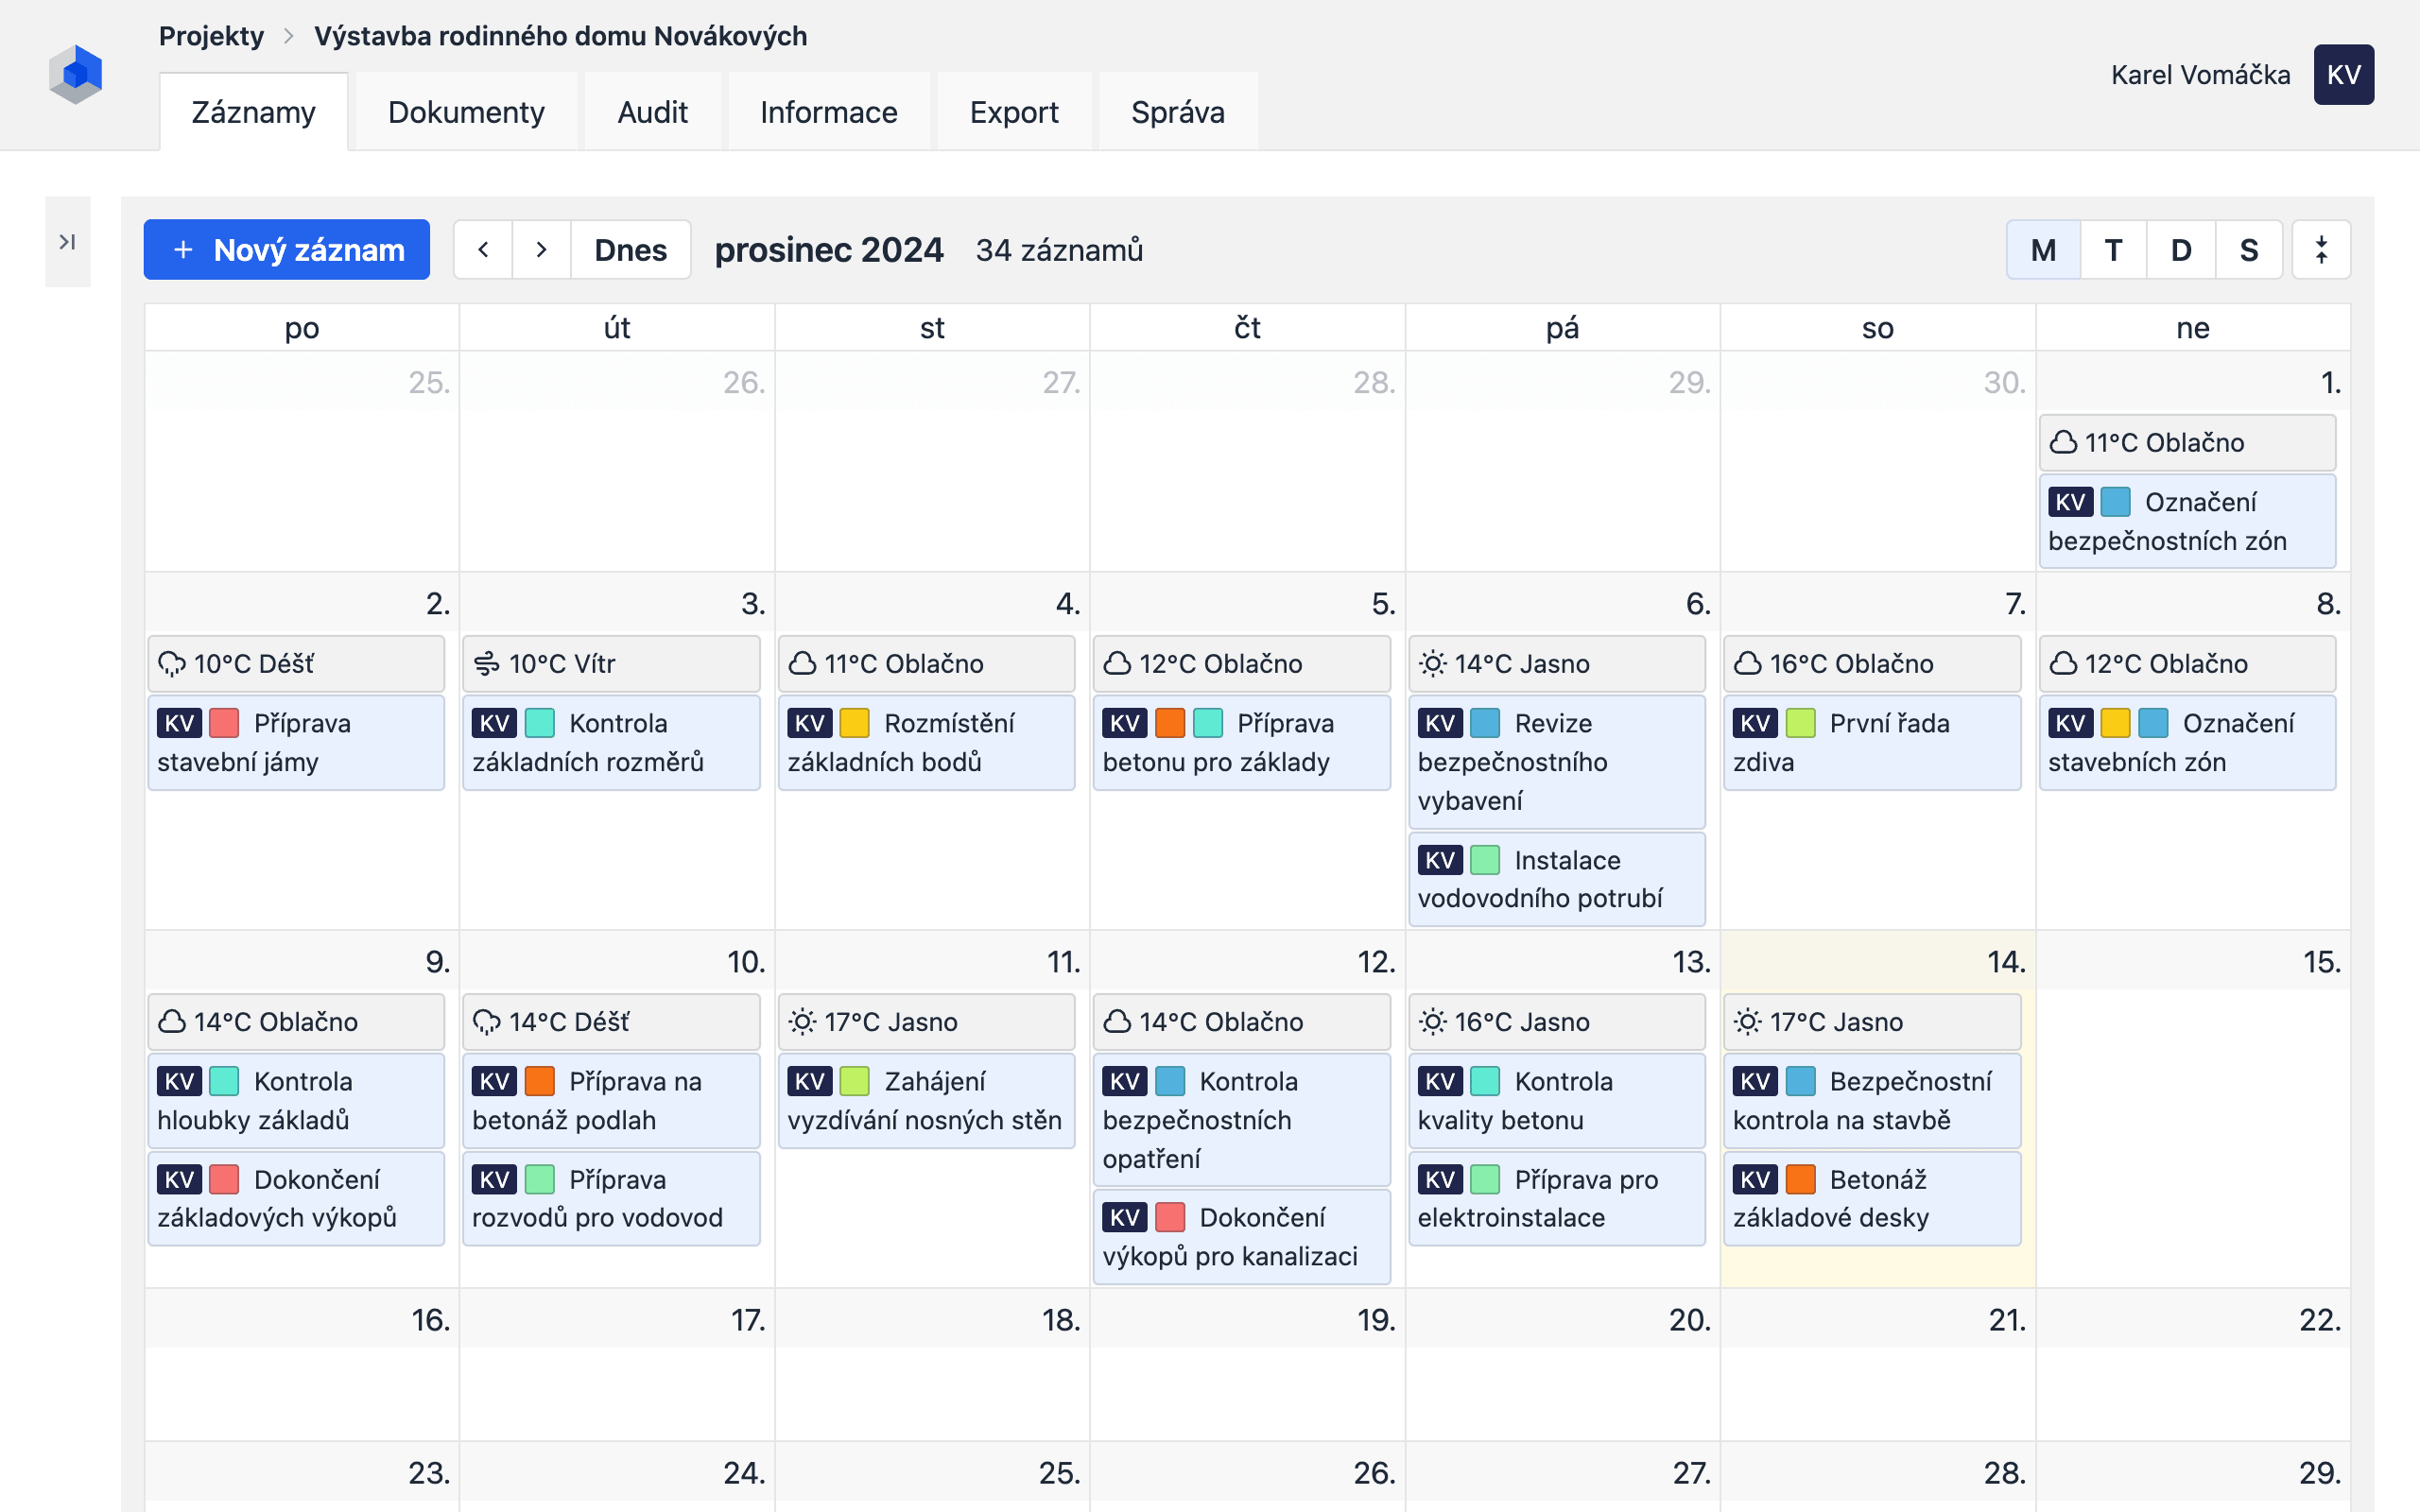Click Výstavba rodinného domu Novákových breadcrumb

tap(560, 36)
